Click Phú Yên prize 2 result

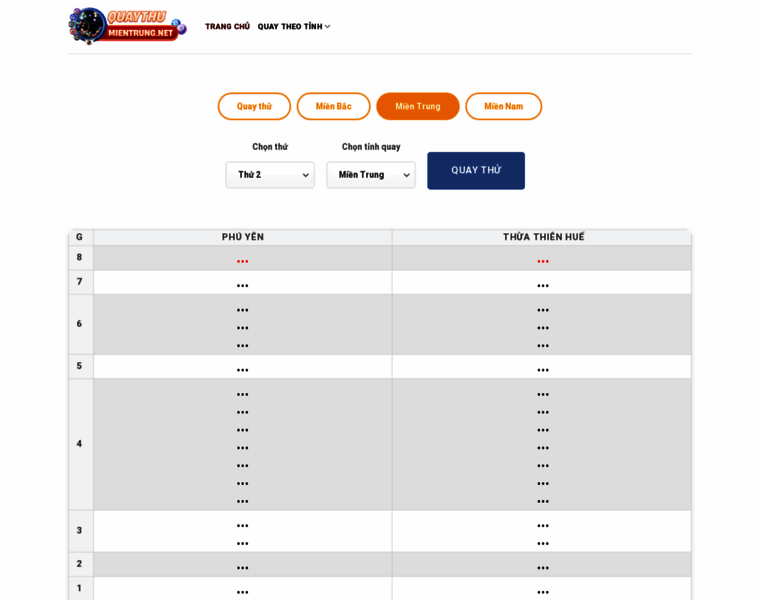click(x=242, y=568)
